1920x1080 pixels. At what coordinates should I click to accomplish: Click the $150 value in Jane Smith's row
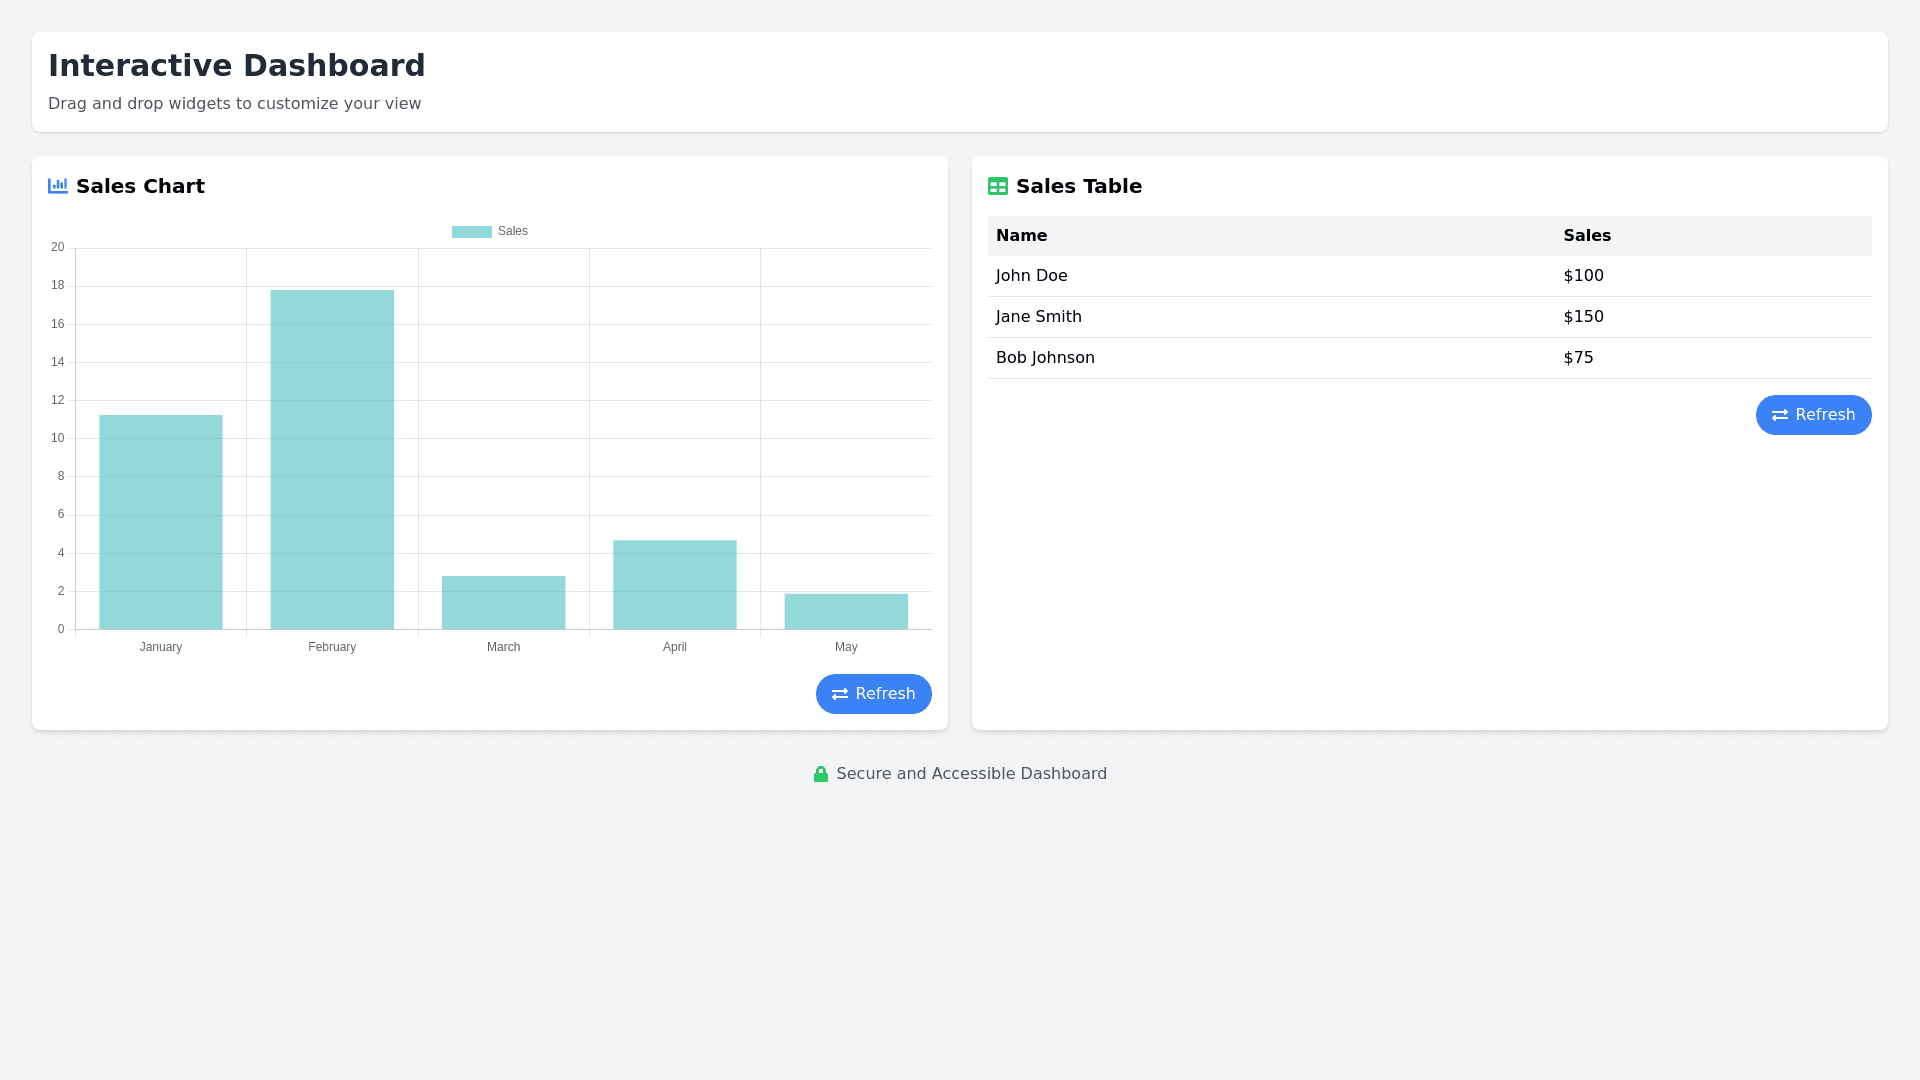(x=1583, y=317)
